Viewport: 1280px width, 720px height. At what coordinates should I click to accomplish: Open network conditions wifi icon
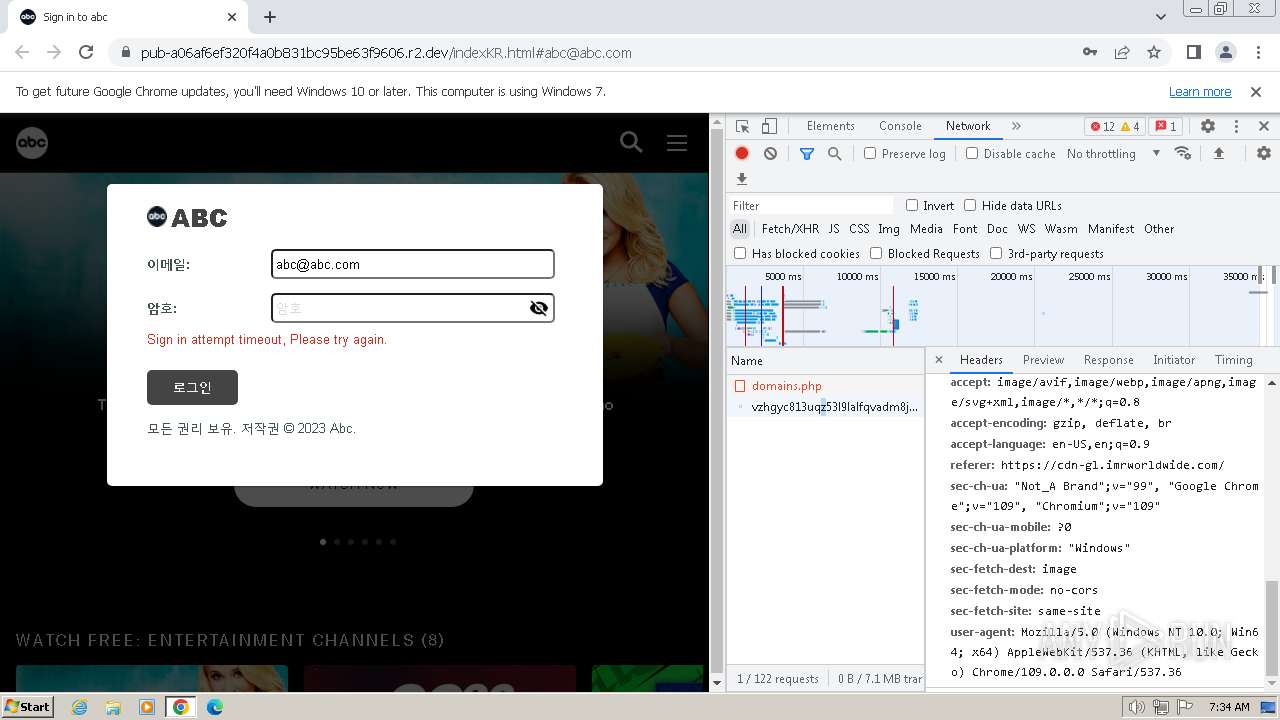coord(1183,153)
